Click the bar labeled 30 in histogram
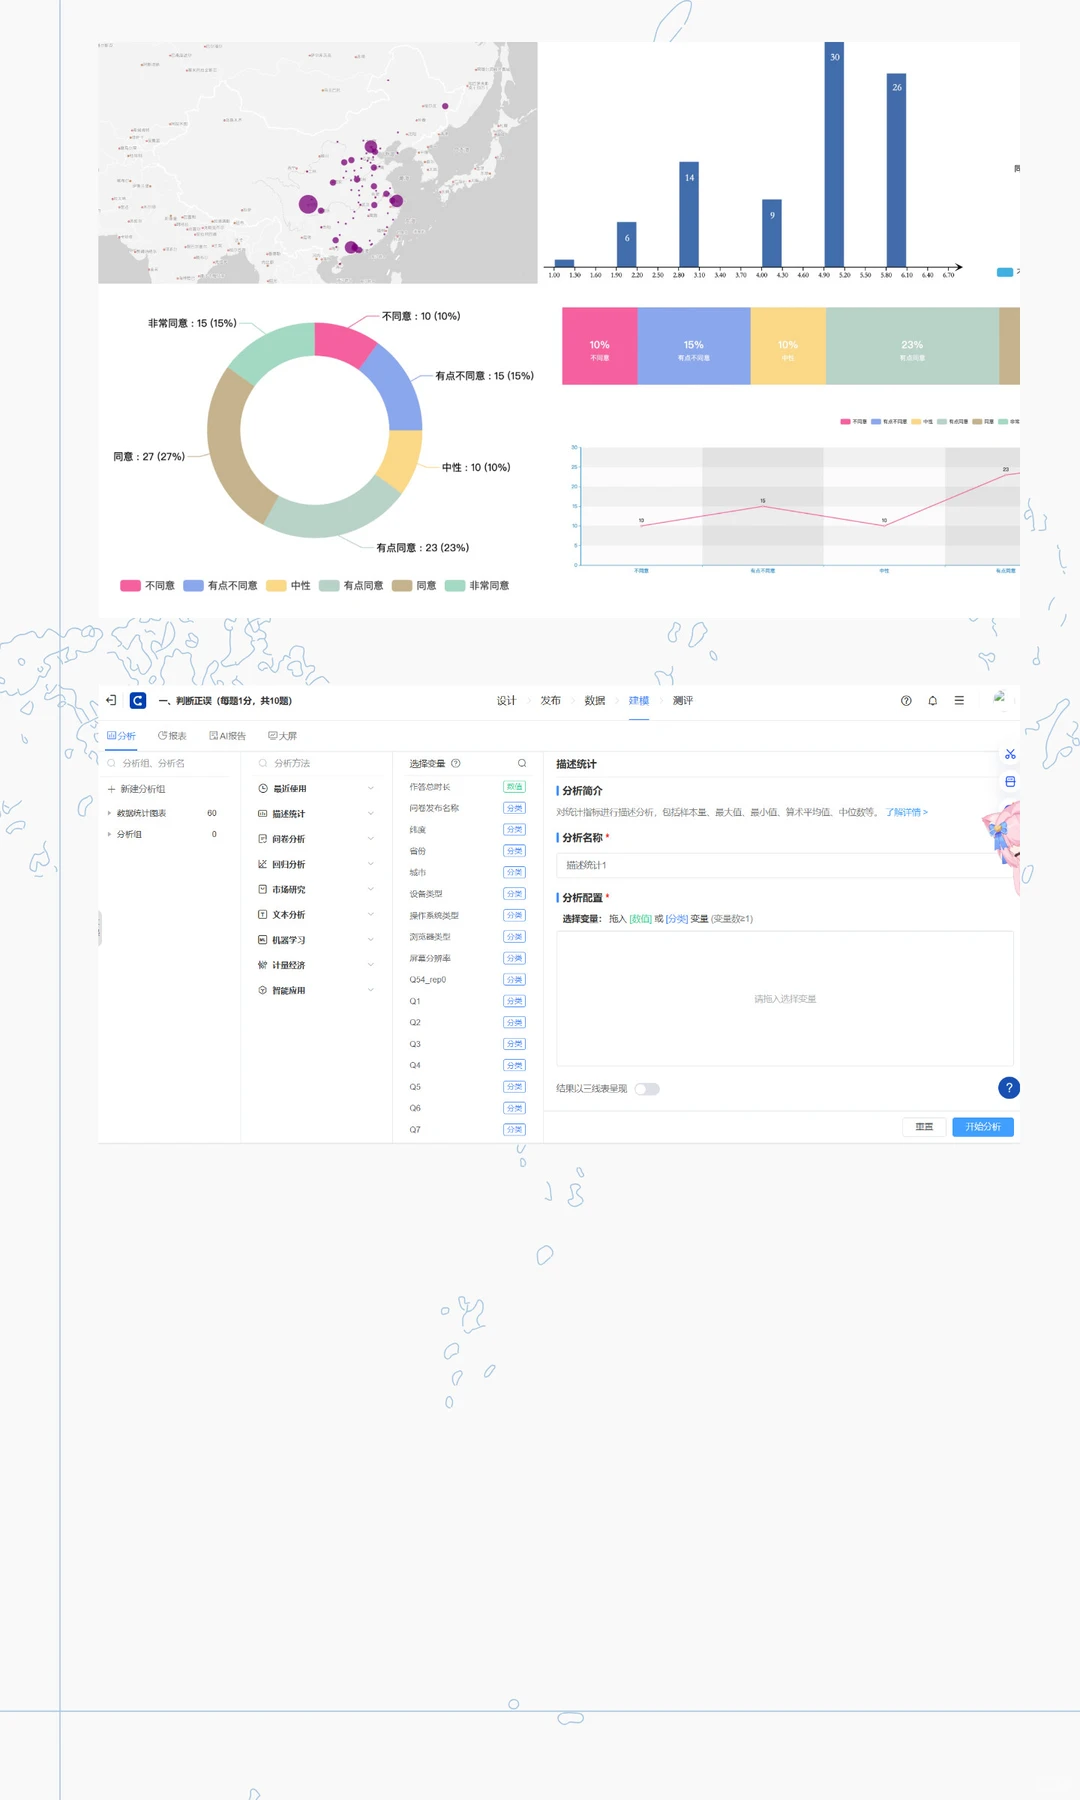The image size is (1080, 1800). tap(834, 154)
